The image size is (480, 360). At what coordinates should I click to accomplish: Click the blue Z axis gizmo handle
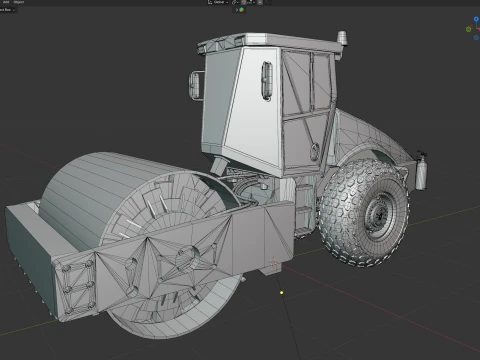[x=476, y=19]
